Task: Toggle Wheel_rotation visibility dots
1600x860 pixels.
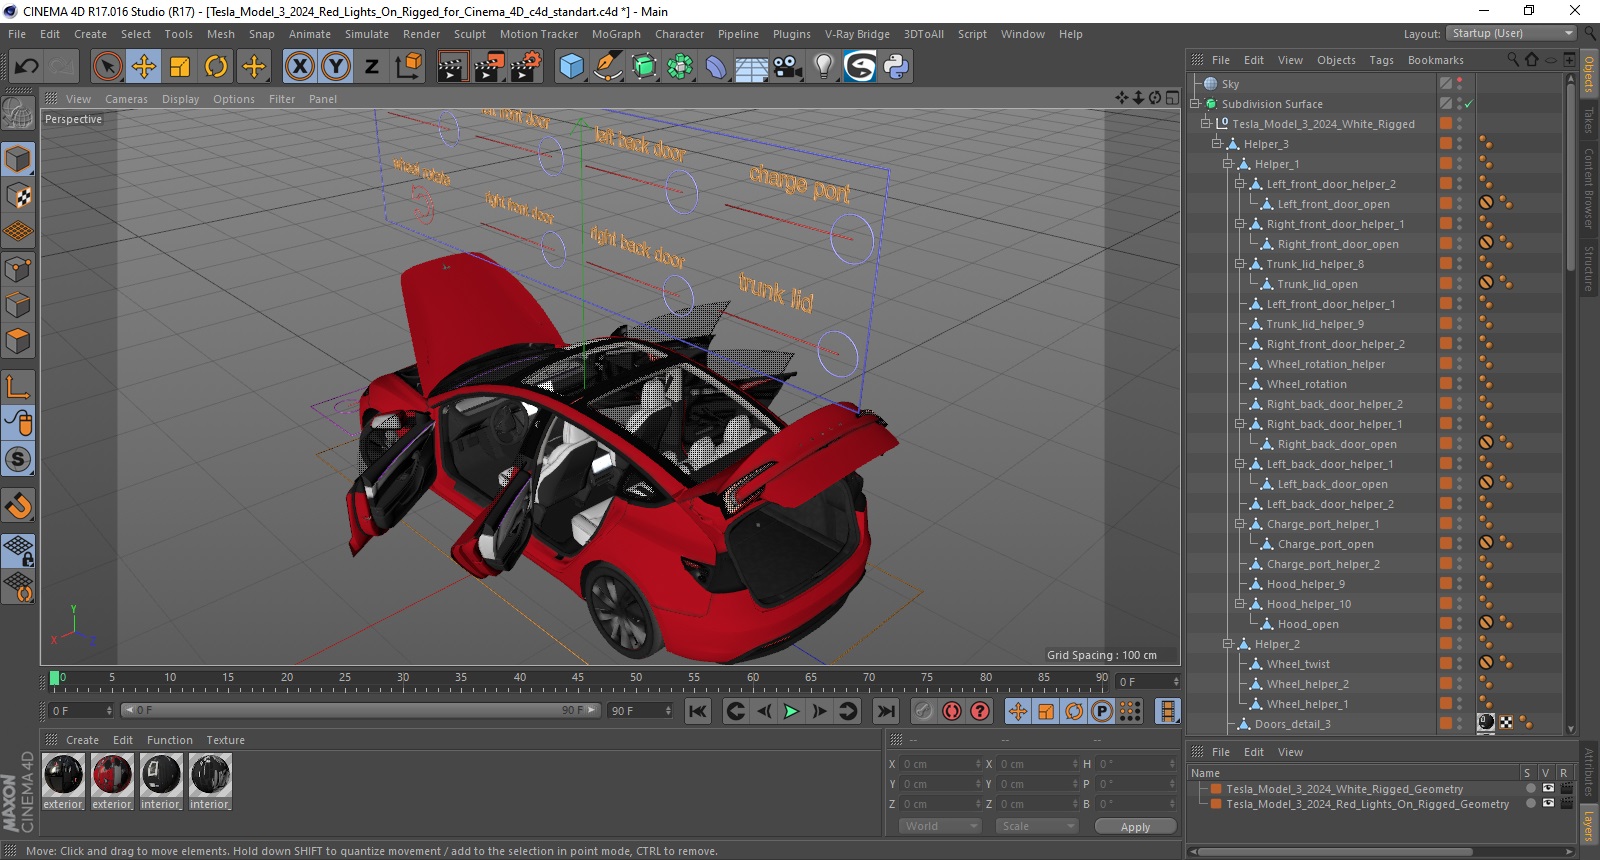Action: click(x=1460, y=384)
